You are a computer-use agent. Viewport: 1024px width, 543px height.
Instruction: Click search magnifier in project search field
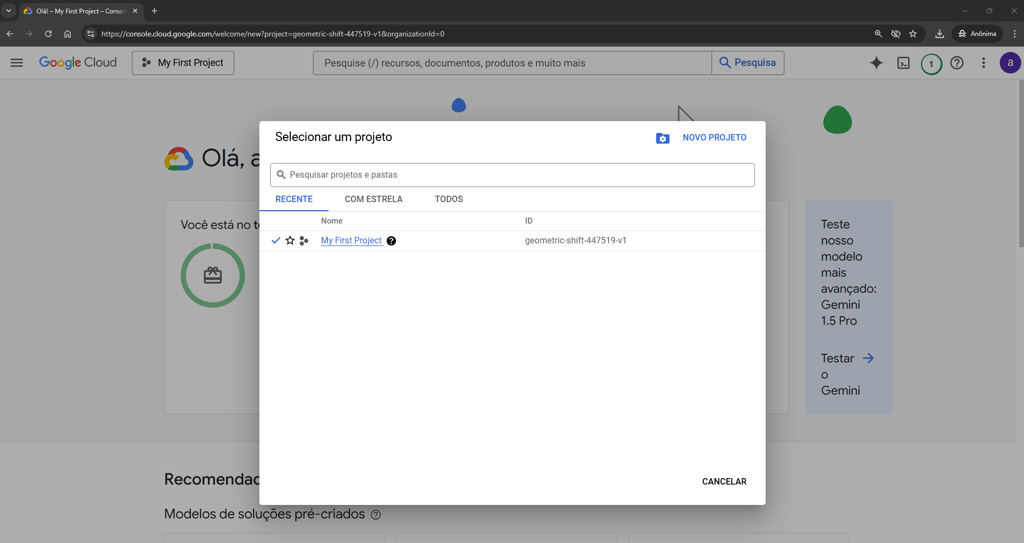[281, 175]
